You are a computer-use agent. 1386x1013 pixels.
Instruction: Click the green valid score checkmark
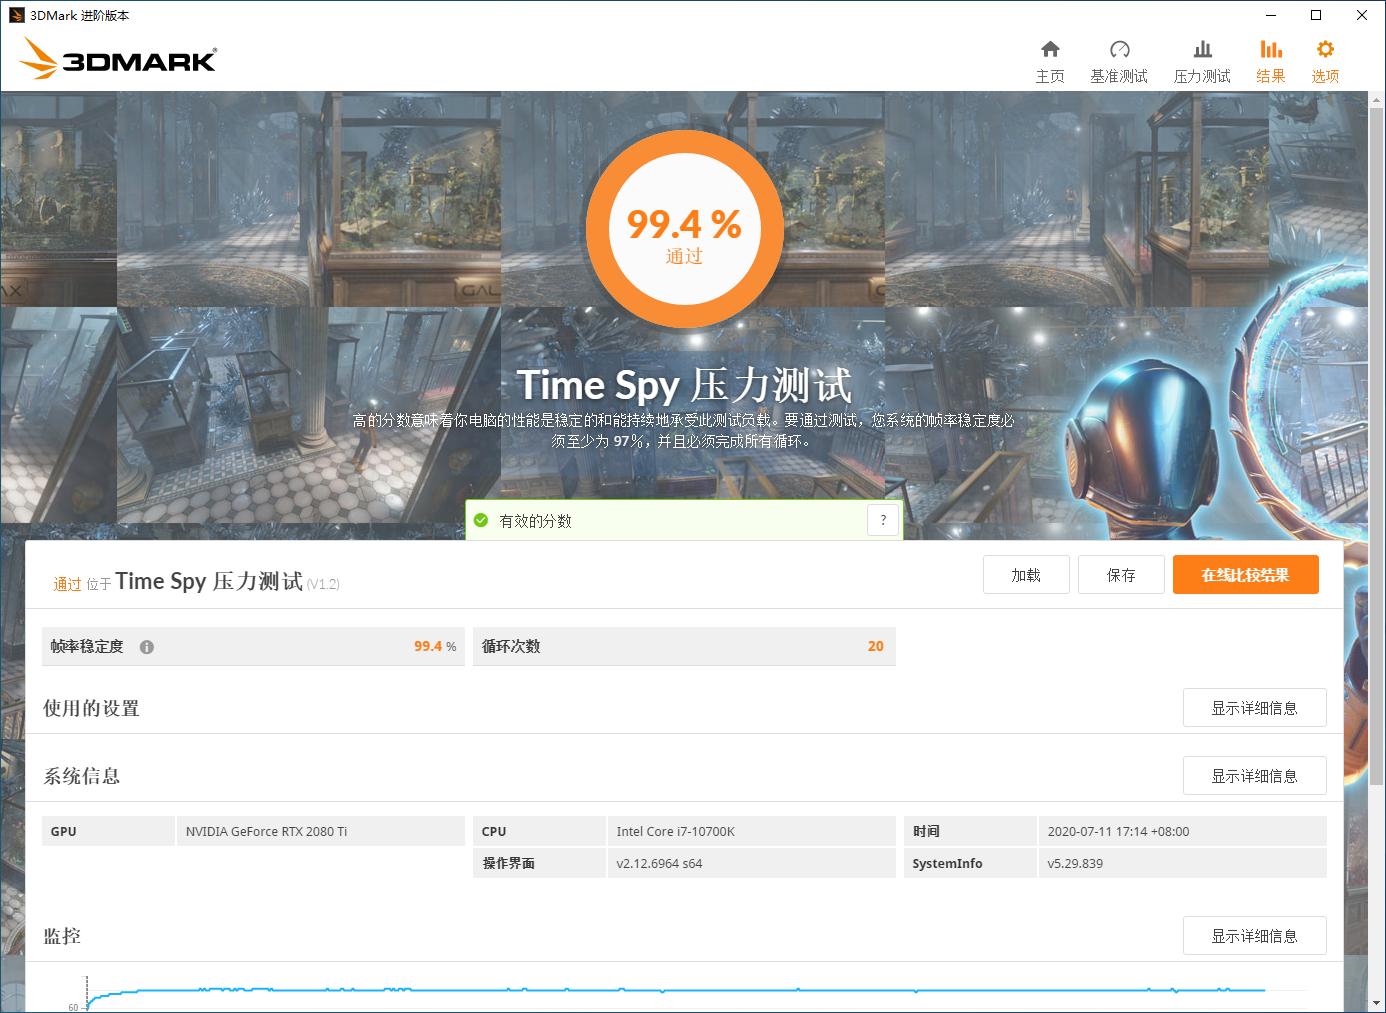tap(481, 520)
